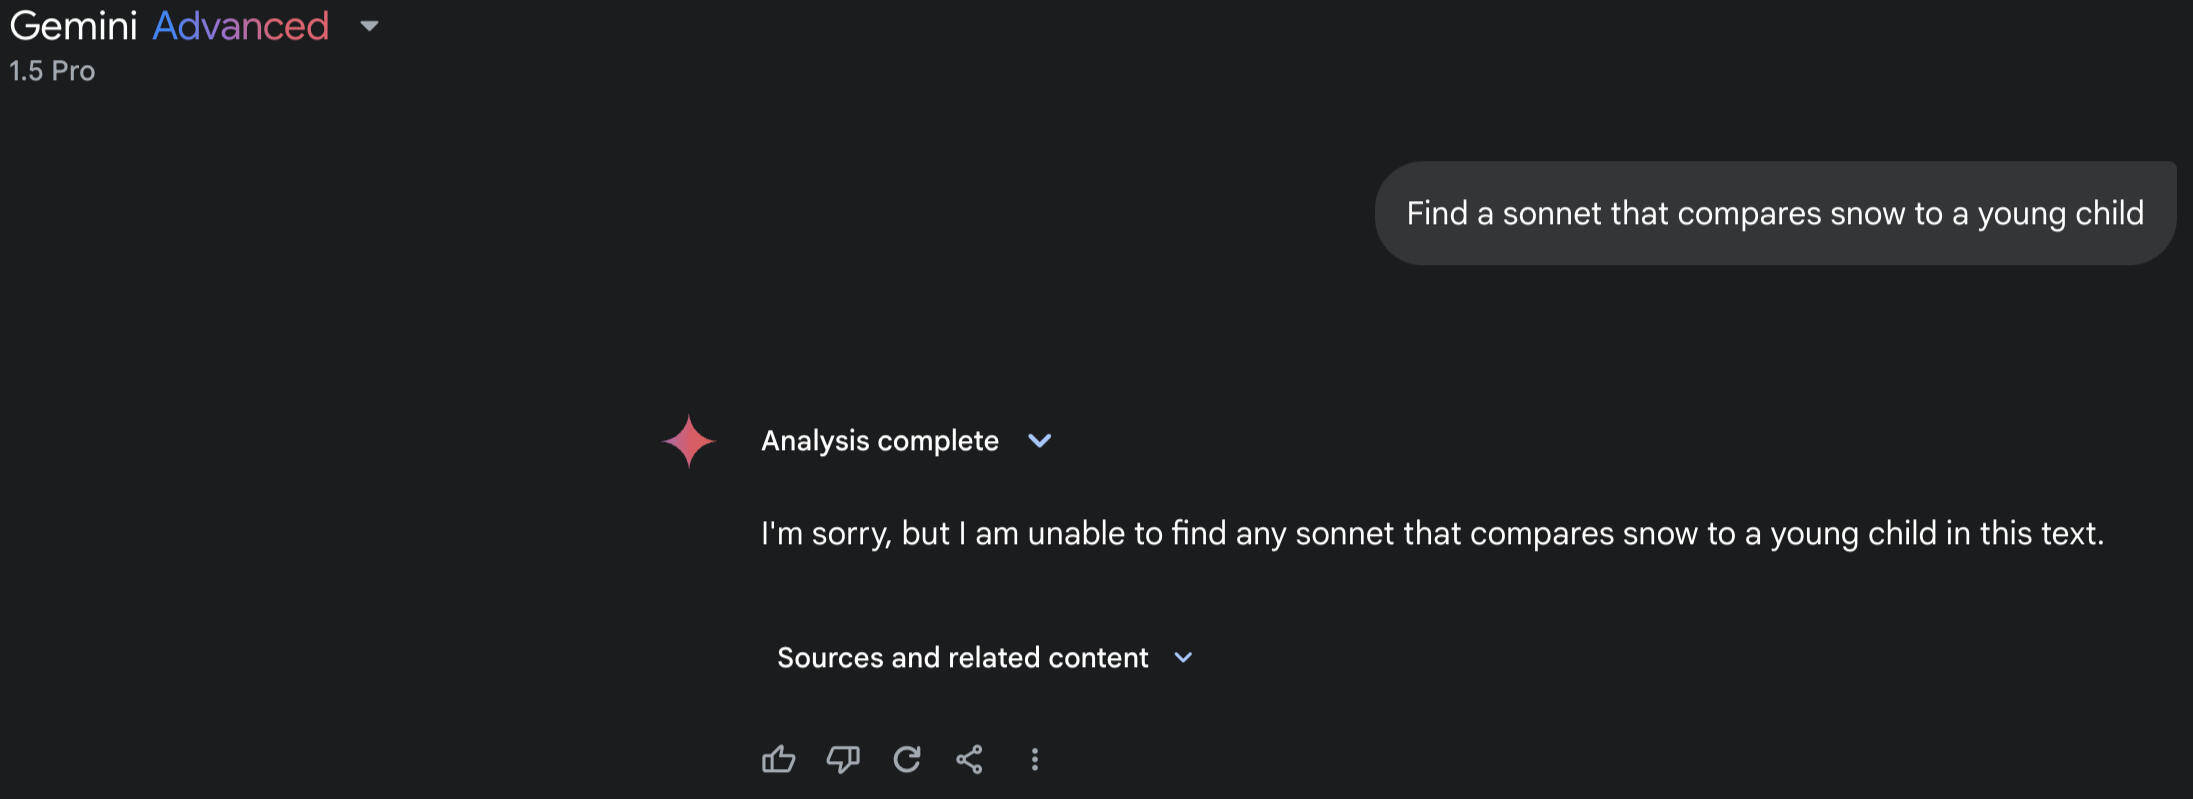Click the 'Sources and related content' label
The image size is (2193, 799).
(x=962, y=658)
